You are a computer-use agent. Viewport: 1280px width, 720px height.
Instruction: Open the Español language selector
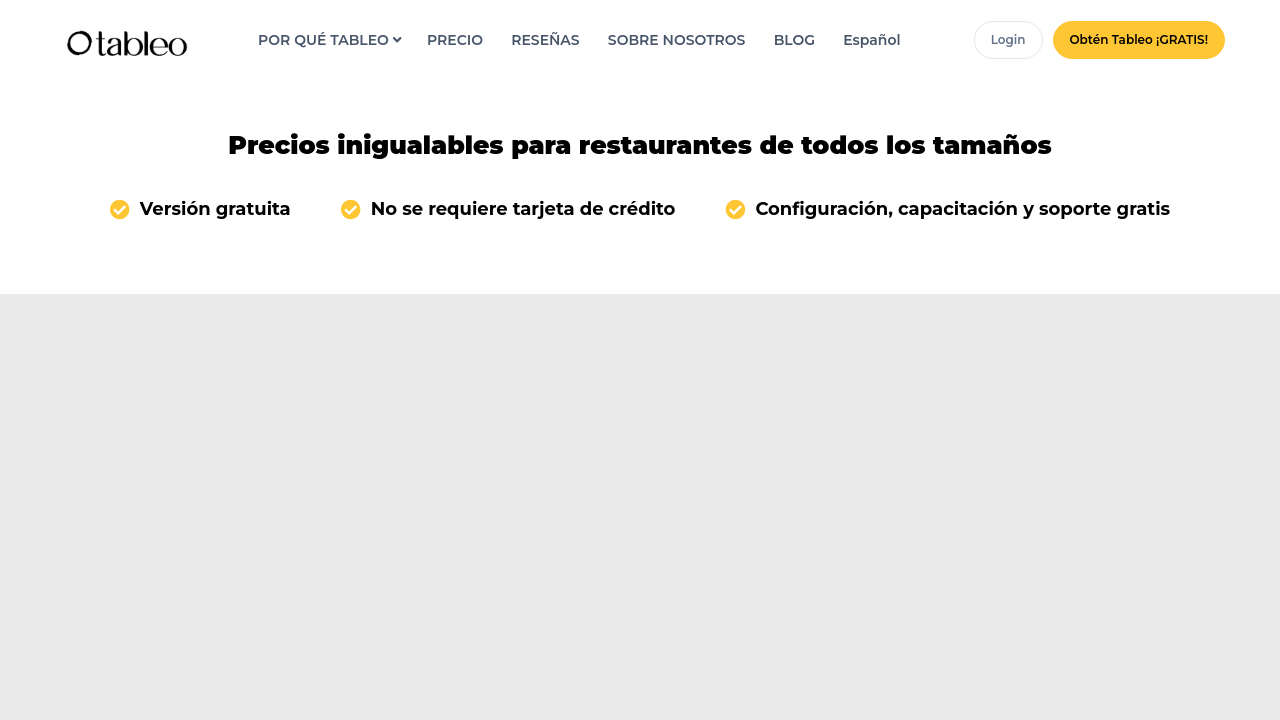871,40
